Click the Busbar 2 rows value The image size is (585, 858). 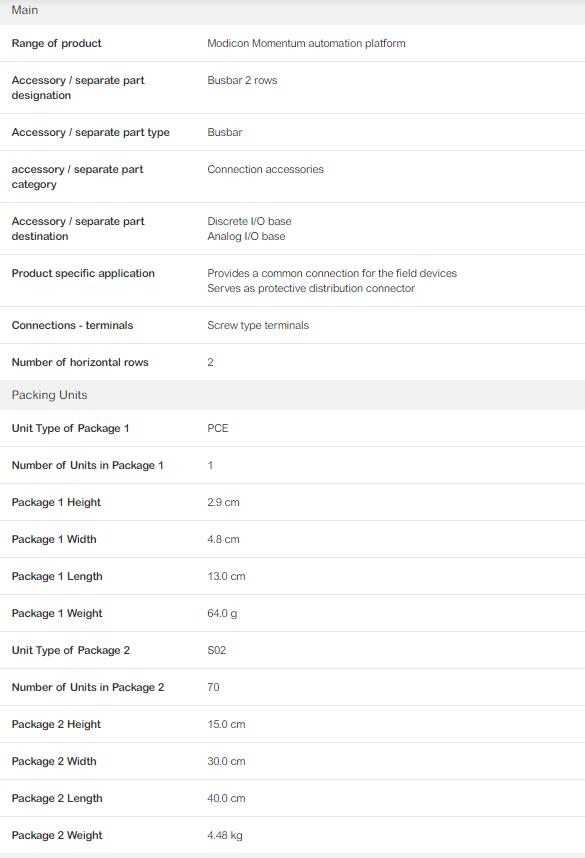point(242,80)
